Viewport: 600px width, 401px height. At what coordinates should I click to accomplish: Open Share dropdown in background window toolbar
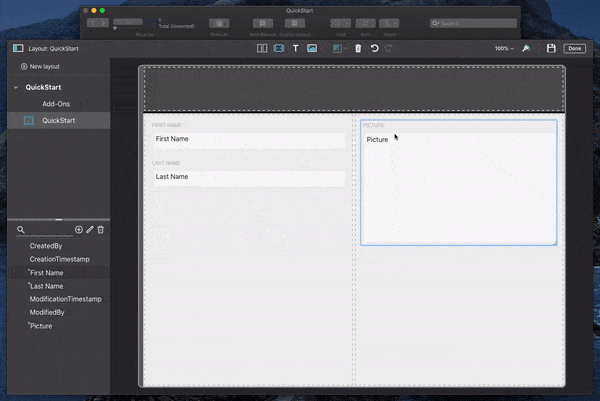click(389, 24)
